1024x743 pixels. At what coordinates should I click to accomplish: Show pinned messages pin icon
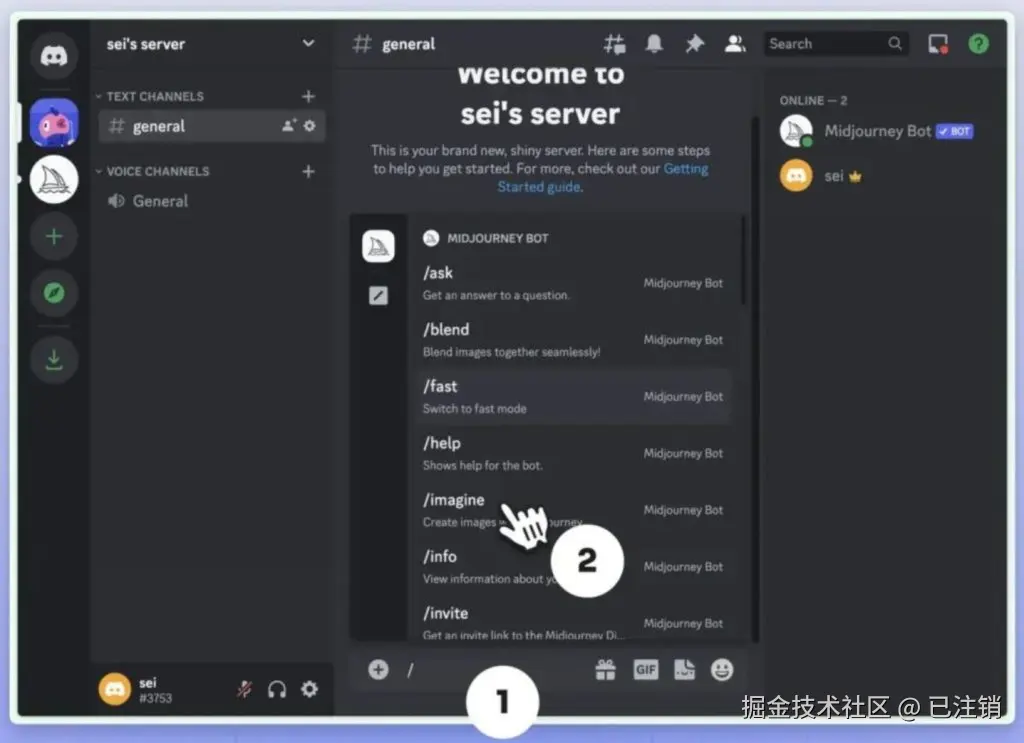pos(694,44)
